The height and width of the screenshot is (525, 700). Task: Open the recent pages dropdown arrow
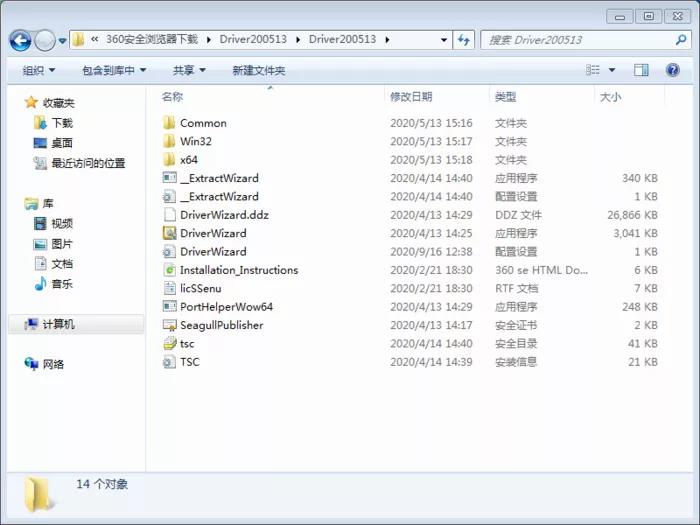point(62,41)
